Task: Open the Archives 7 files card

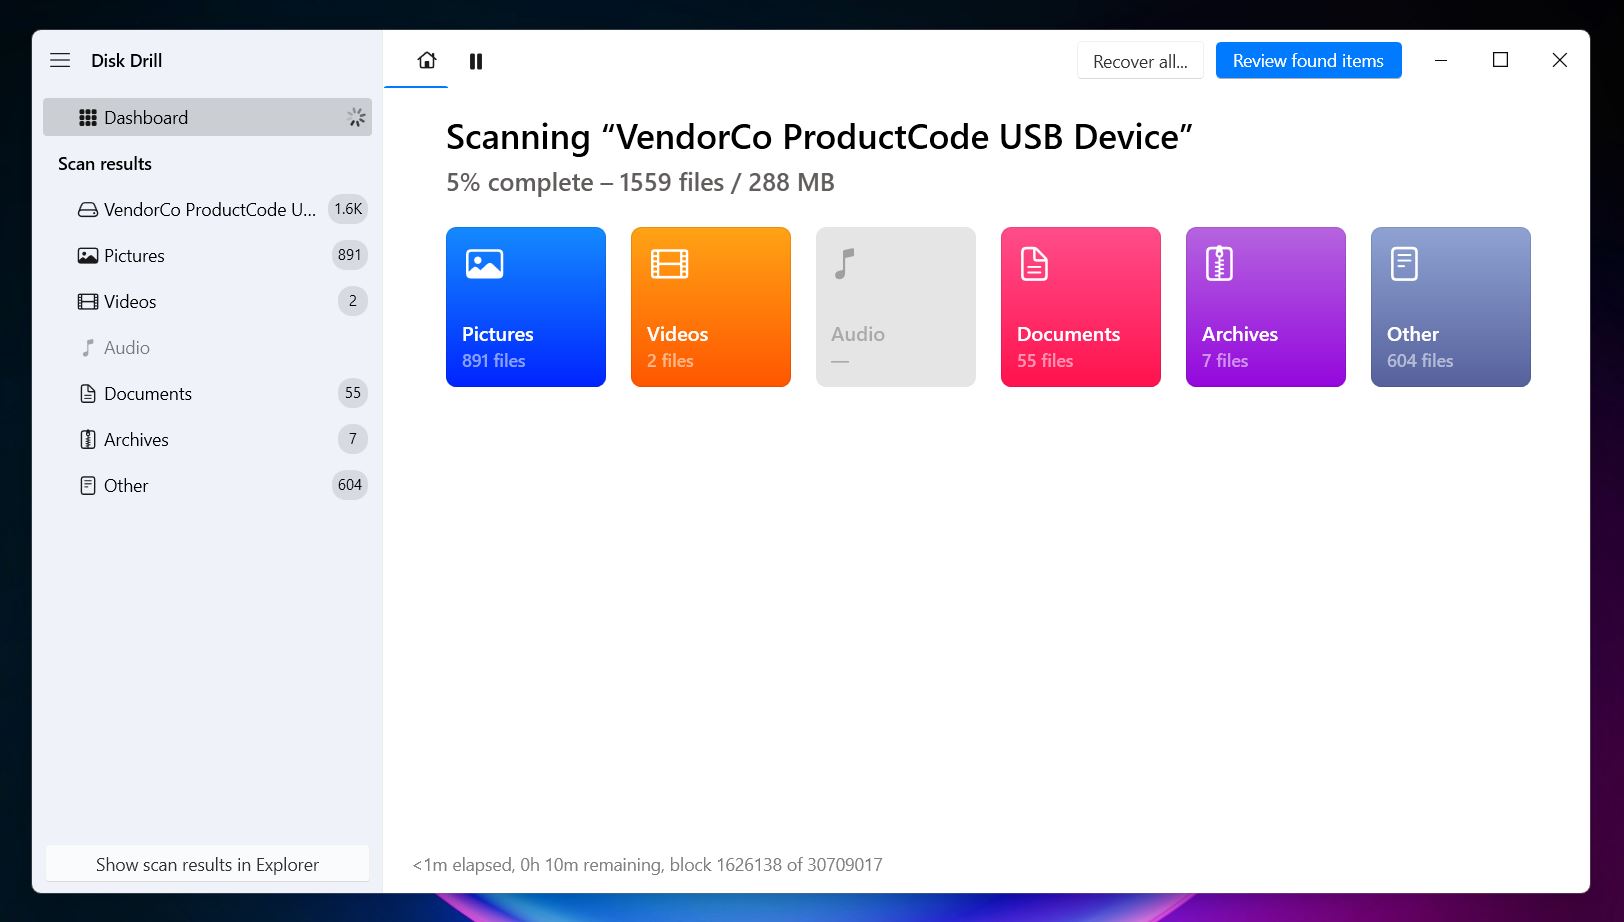Action: click(x=1266, y=307)
